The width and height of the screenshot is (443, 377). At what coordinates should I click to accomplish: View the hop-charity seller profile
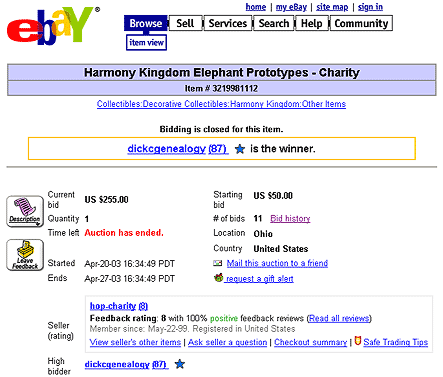point(119,306)
